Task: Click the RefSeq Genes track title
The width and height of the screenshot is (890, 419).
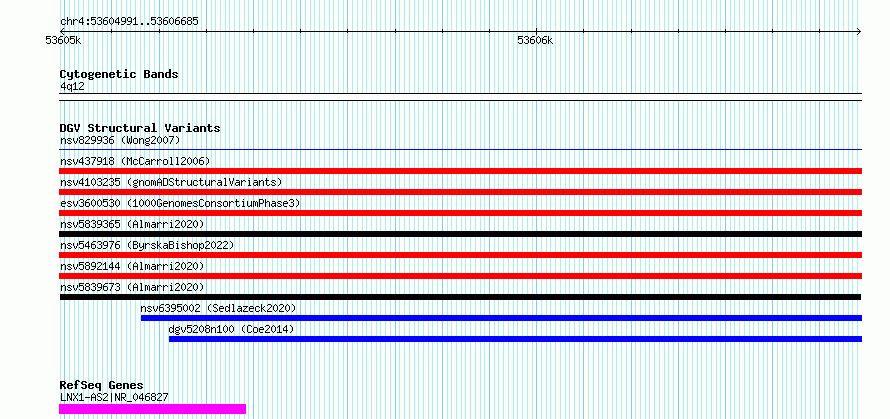Action: point(101,386)
